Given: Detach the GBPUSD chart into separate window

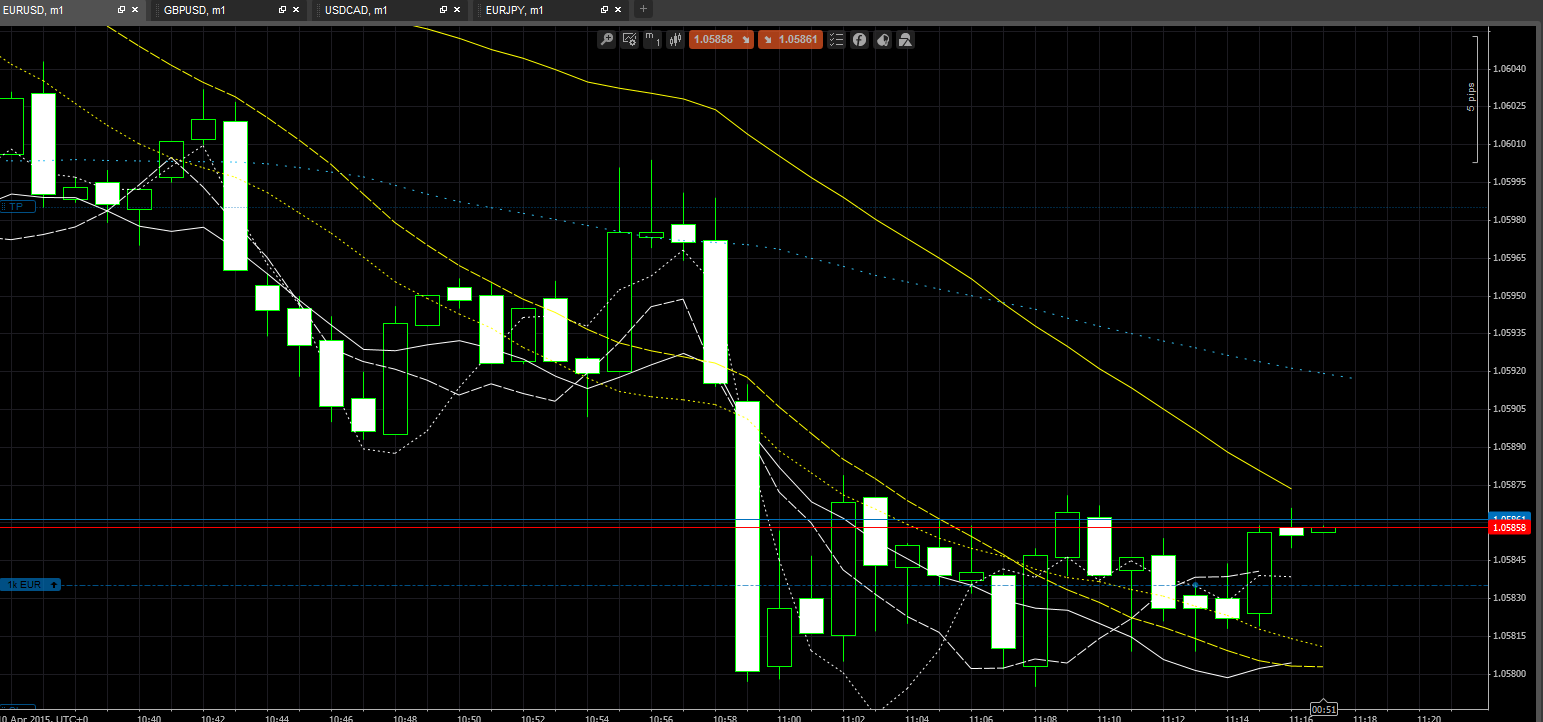Looking at the screenshot, I should 282,10.
